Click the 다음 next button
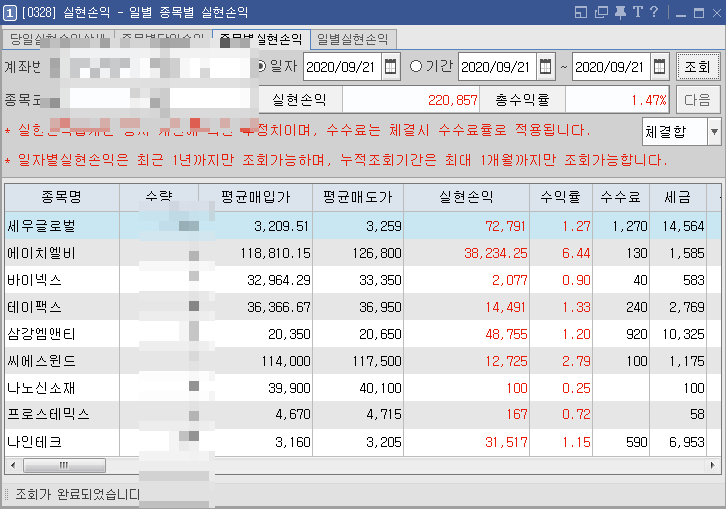Screen dimensions: 726x509 click(698, 100)
